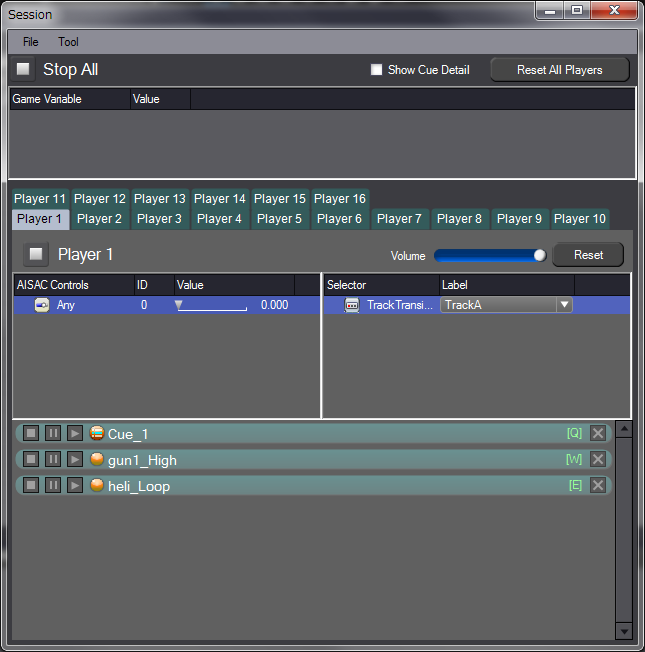Screen dimensions: 645x652
Task: Click the Any AISAC control icon
Action: click(41, 305)
